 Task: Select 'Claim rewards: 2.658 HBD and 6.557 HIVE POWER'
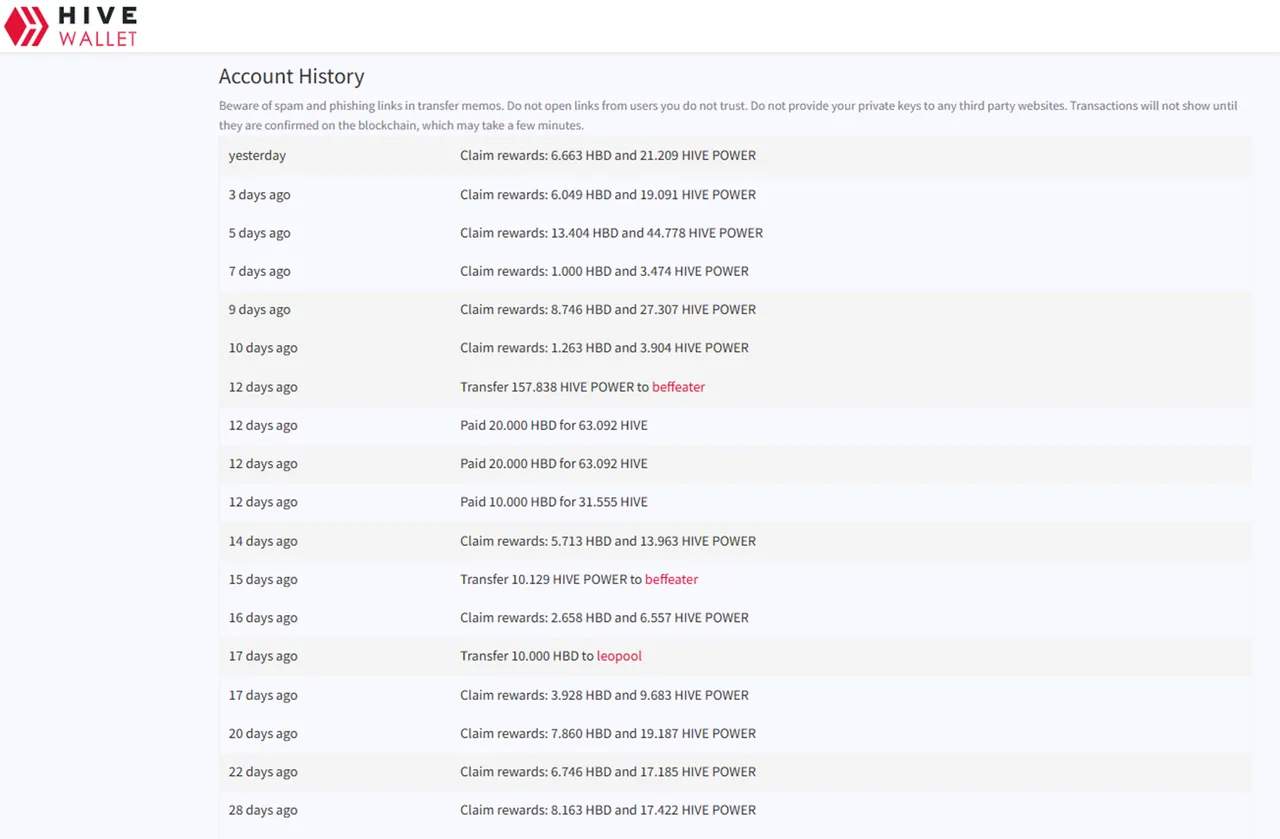click(x=604, y=618)
